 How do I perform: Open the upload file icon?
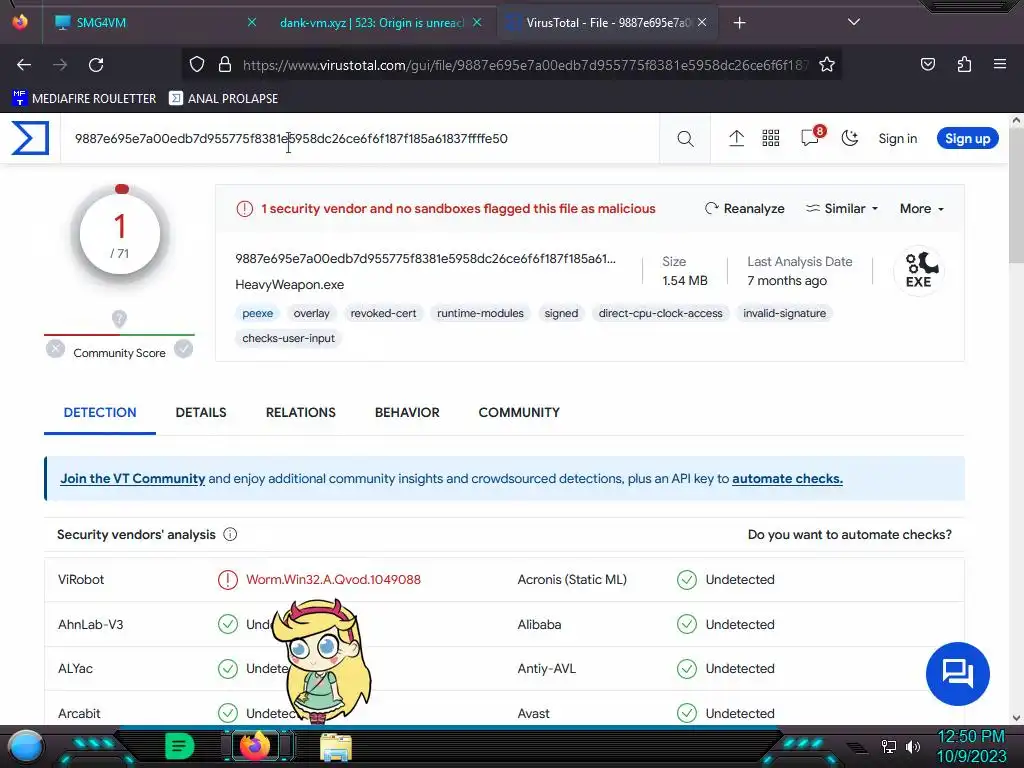736,138
